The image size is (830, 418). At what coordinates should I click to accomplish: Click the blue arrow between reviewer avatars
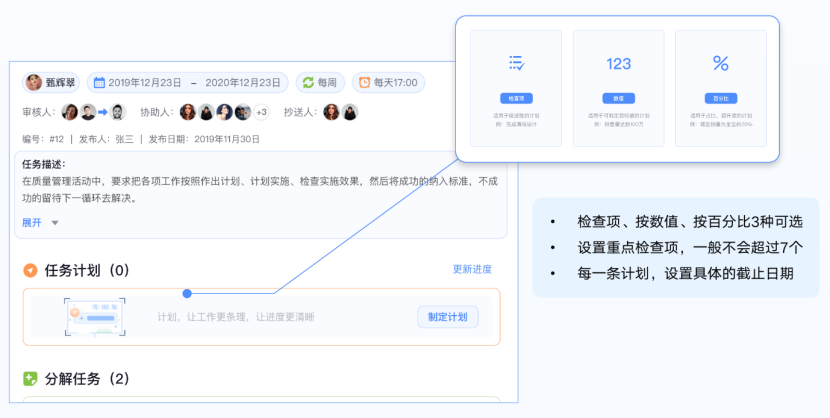pyautogui.click(x=102, y=112)
